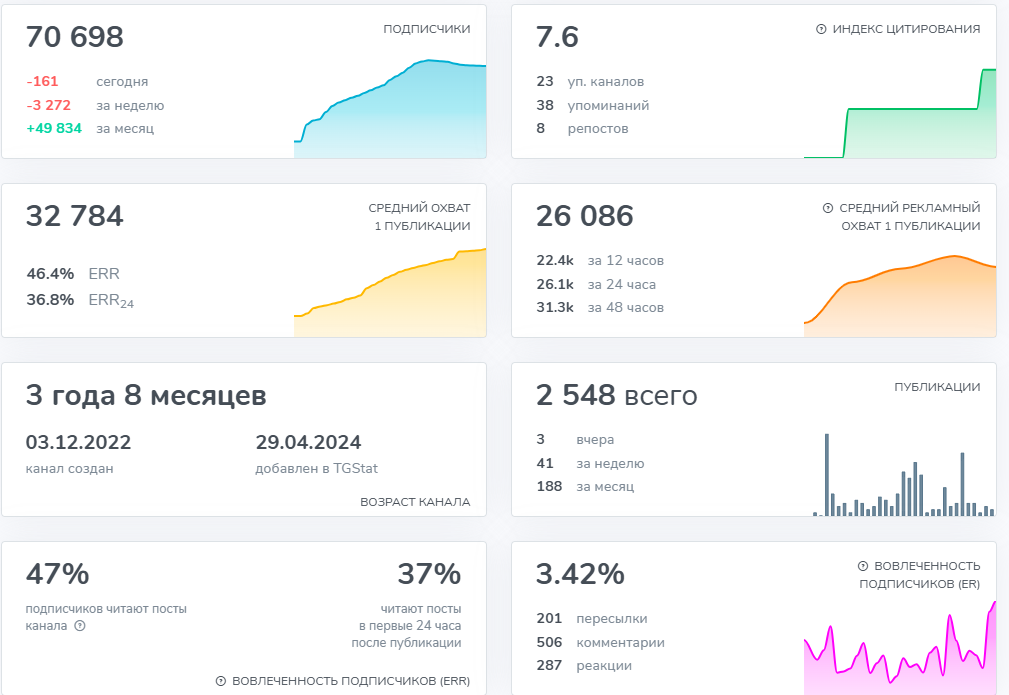Click the subscriber count 70 698
Viewport: 1009px width, 695px height.
[x=75, y=37]
